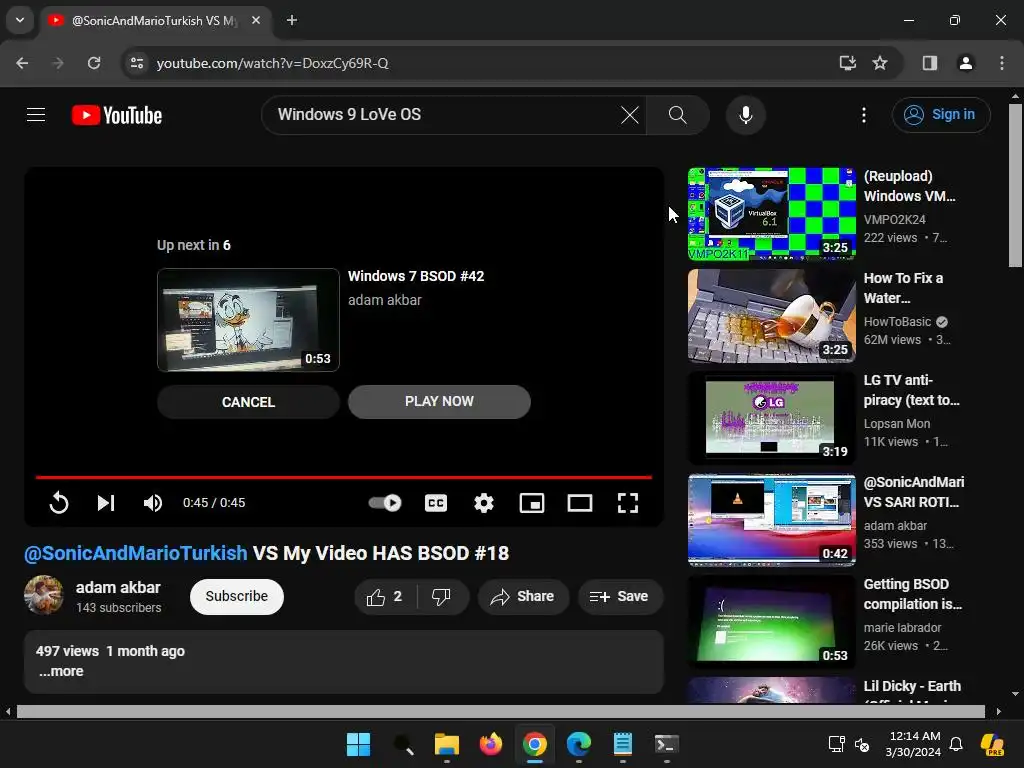This screenshot has width=1024, height=768.
Task: Save video to playlist
Action: (x=620, y=596)
